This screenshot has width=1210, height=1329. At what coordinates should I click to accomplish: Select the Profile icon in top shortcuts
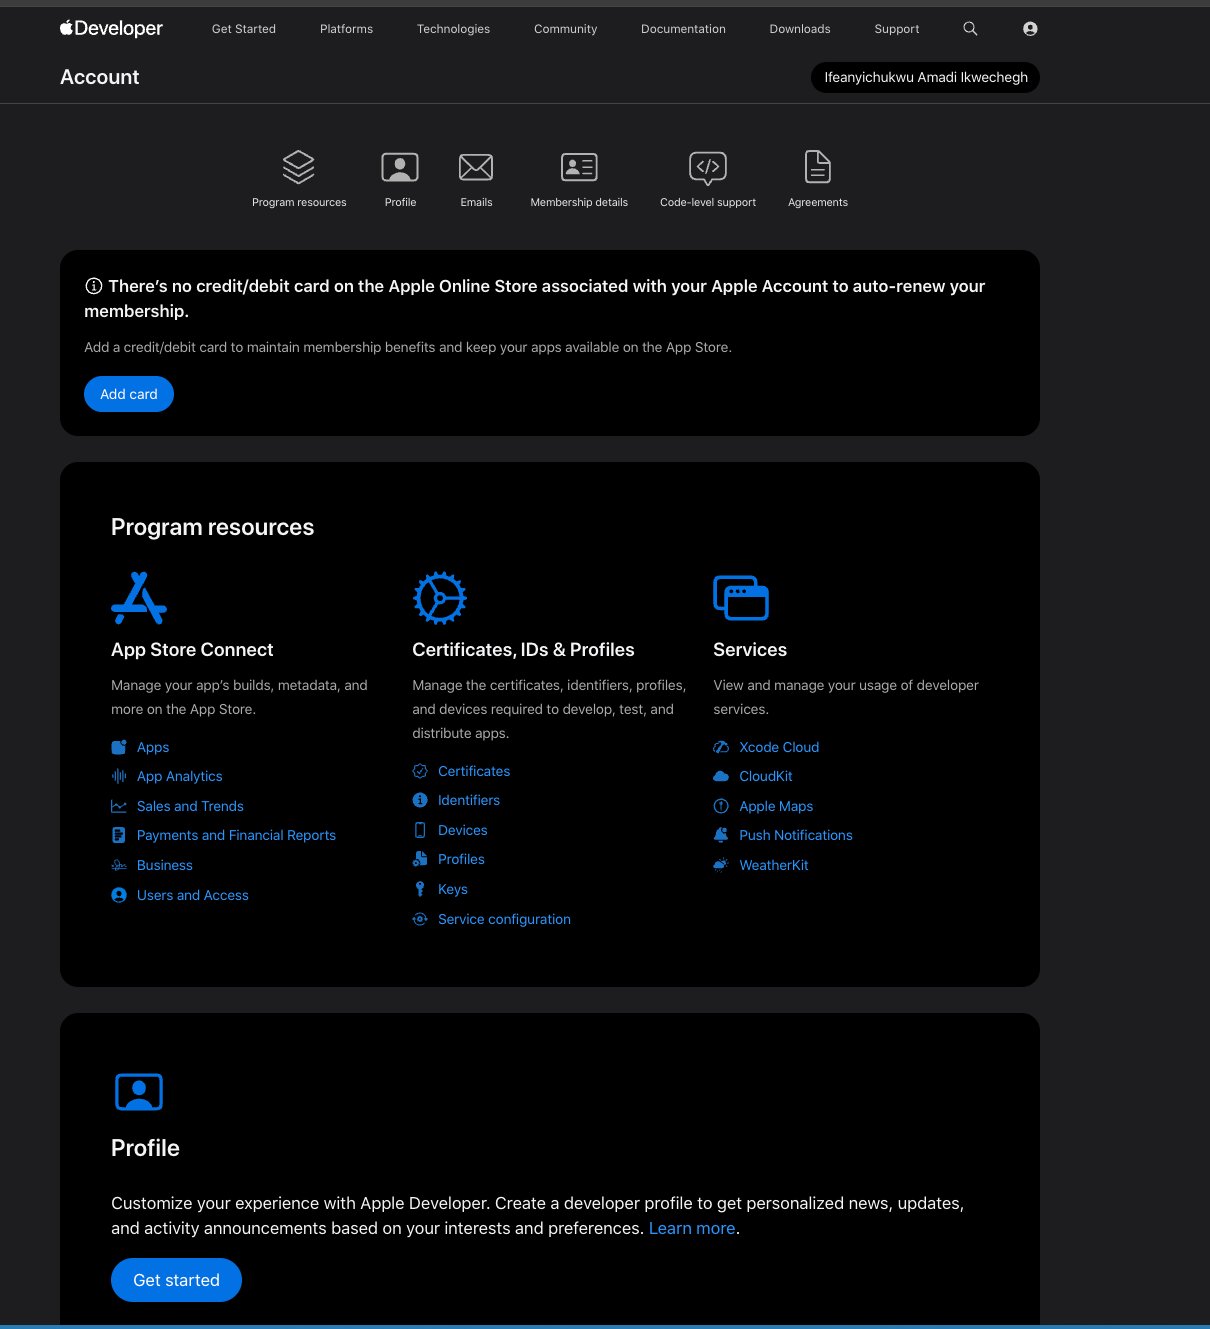pos(400,167)
